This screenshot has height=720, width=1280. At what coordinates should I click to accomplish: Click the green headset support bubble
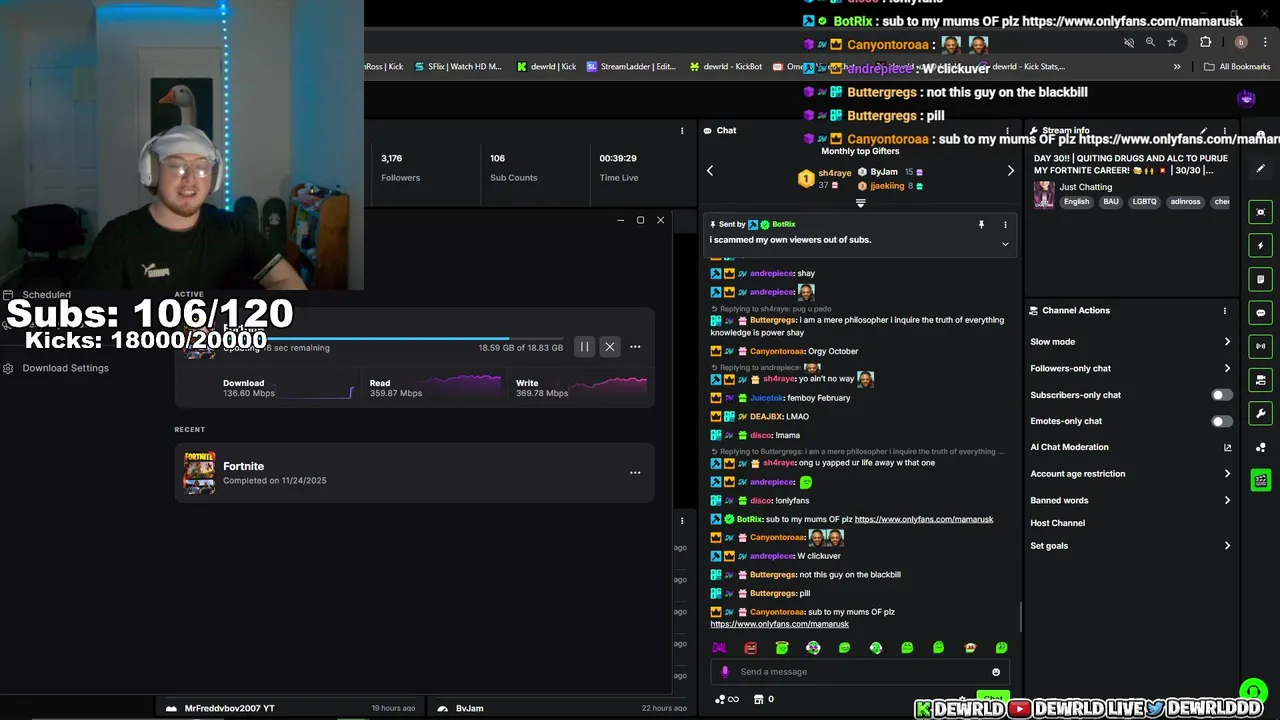point(1253,690)
